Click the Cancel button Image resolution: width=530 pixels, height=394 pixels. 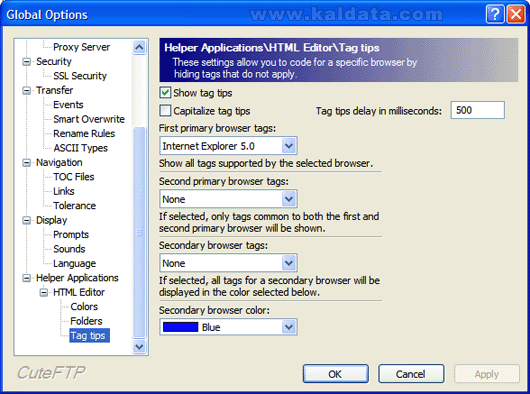411,374
